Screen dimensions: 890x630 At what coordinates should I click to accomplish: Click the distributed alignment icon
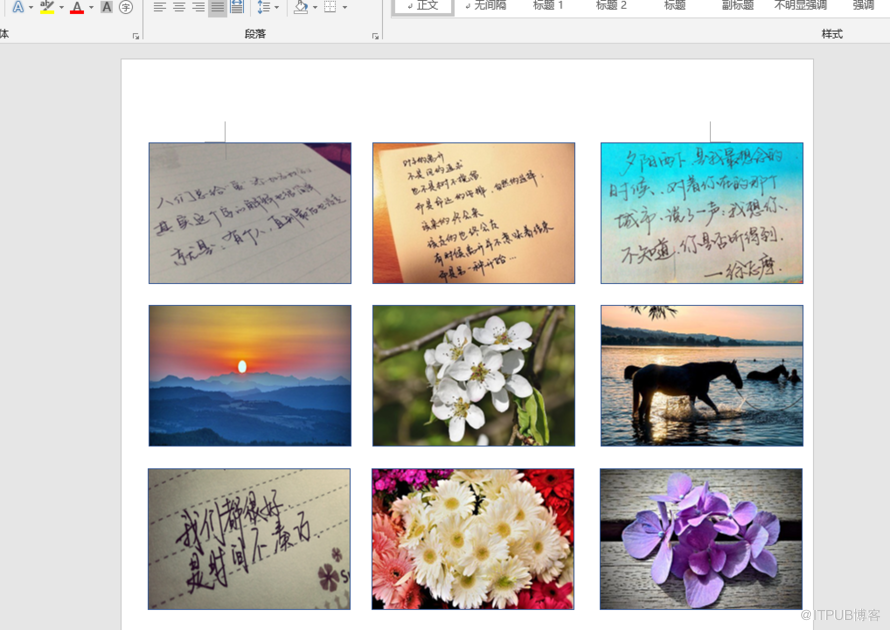[x=237, y=7]
